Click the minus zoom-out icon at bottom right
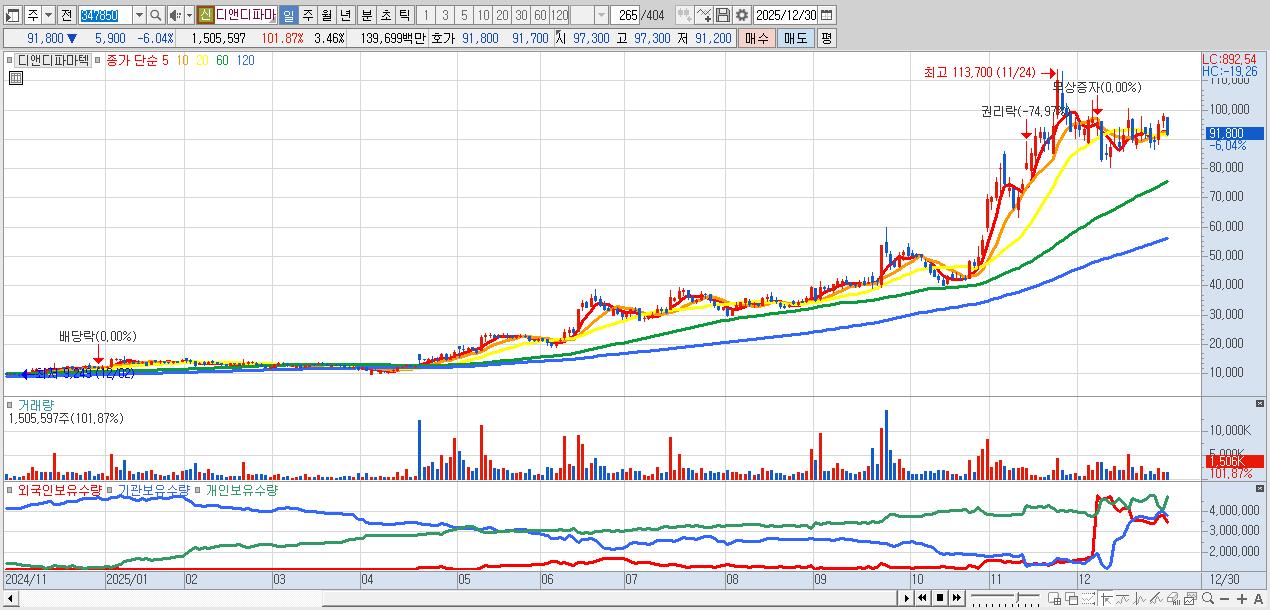Viewport: 1270px width, 610px height. [x=1224, y=598]
